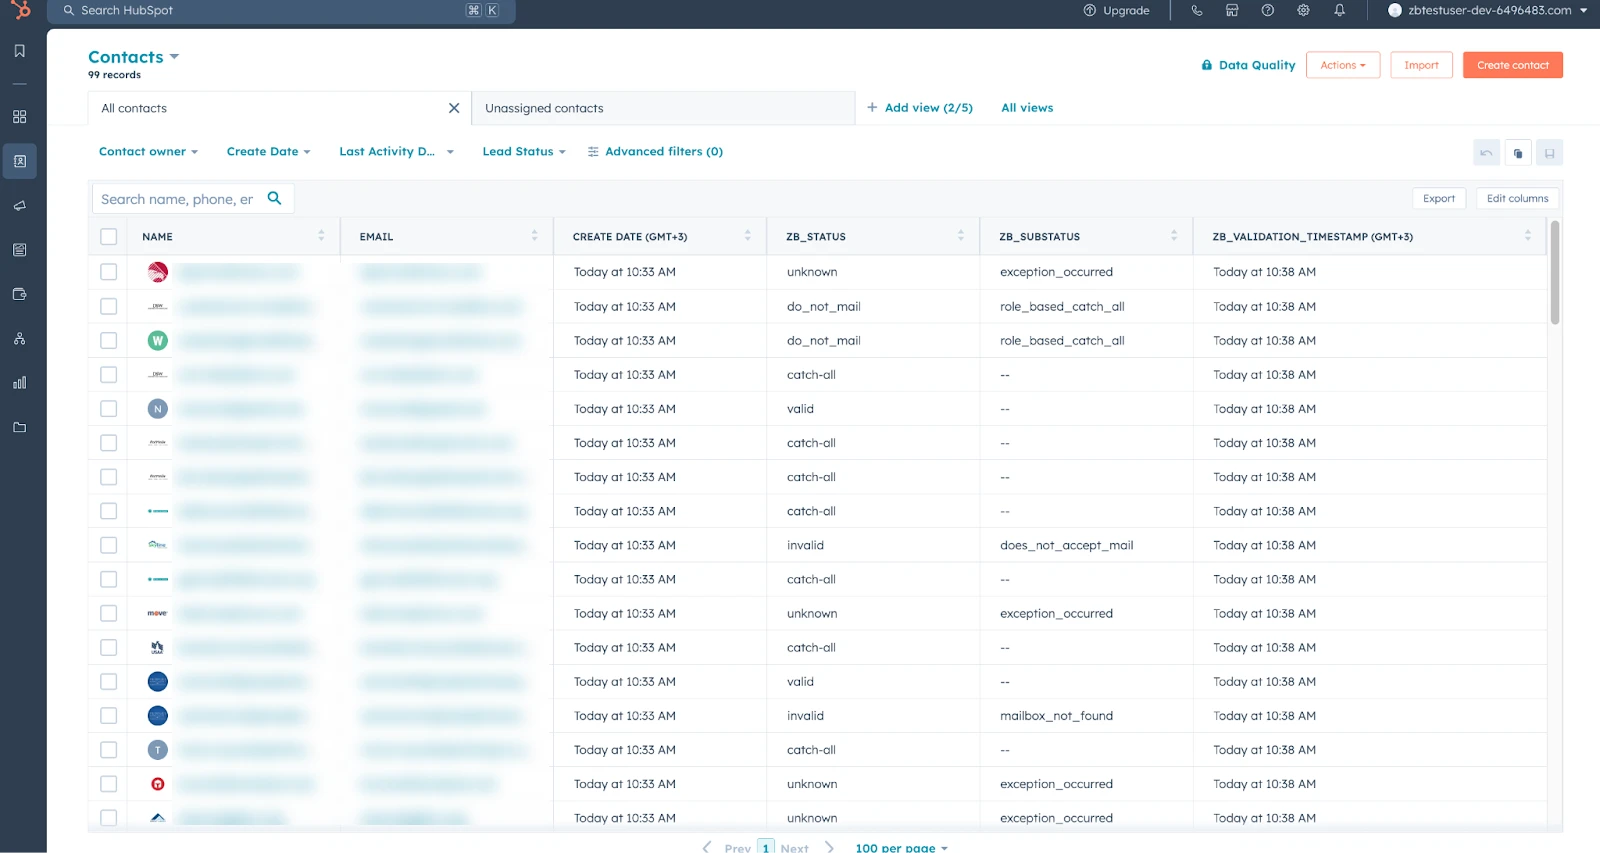
Task: Open the All views link
Action: [x=1027, y=108]
